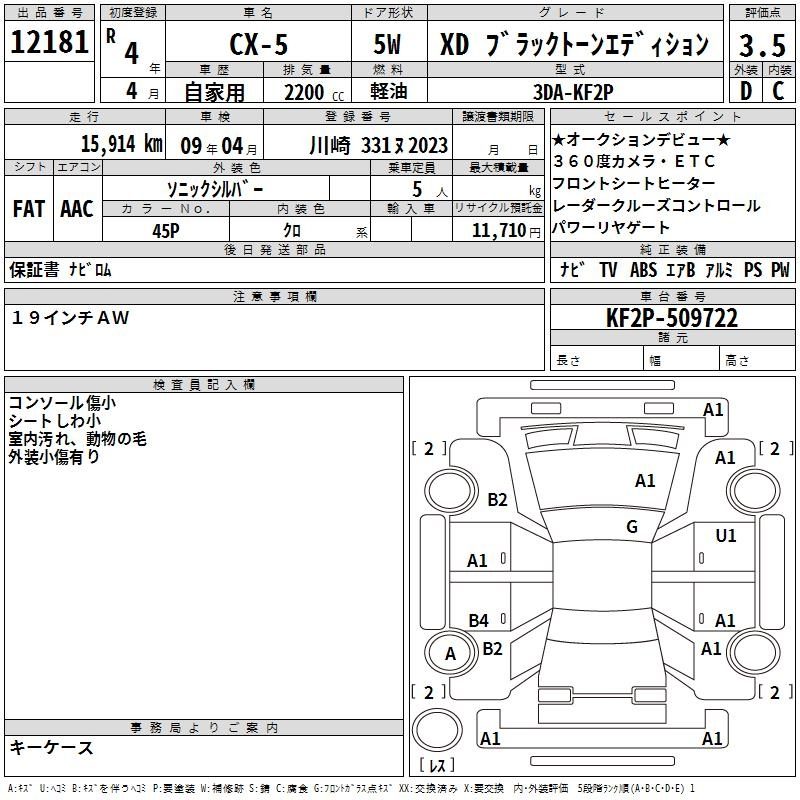Select the exterior color ソニックシルバー
The image size is (800, 800).
click(x=215, y=189)
